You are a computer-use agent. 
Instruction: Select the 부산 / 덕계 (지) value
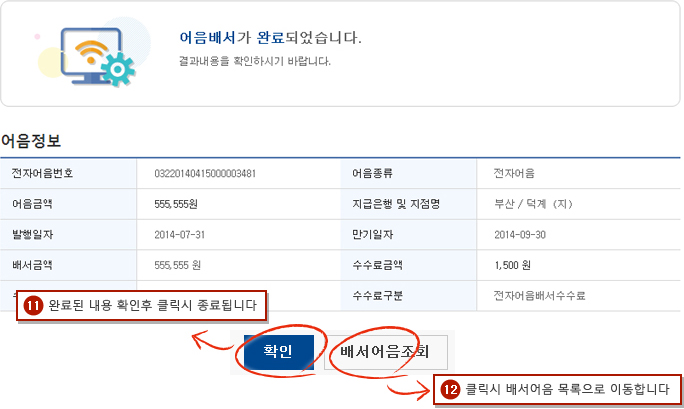point(533,204)
